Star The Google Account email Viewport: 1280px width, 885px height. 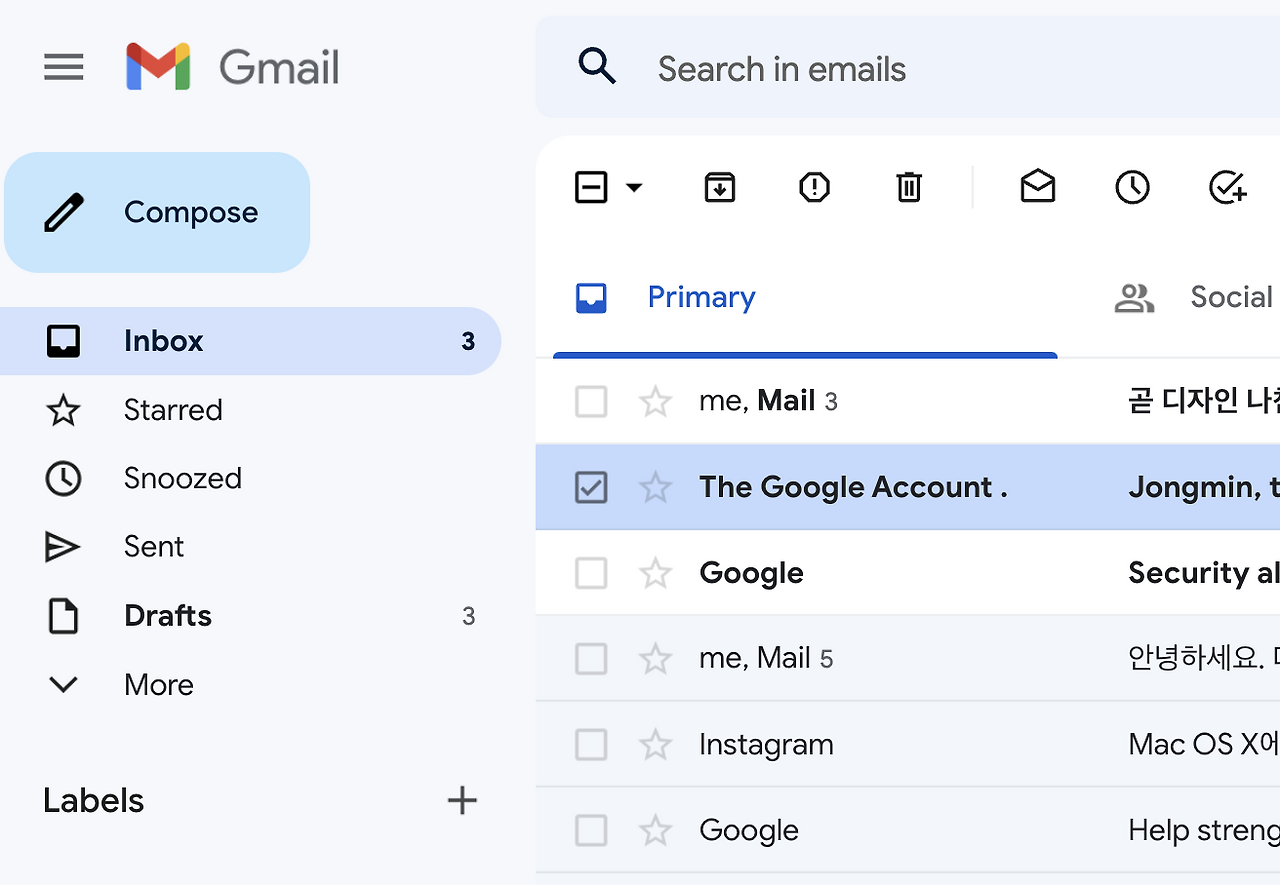click(655, 488)
